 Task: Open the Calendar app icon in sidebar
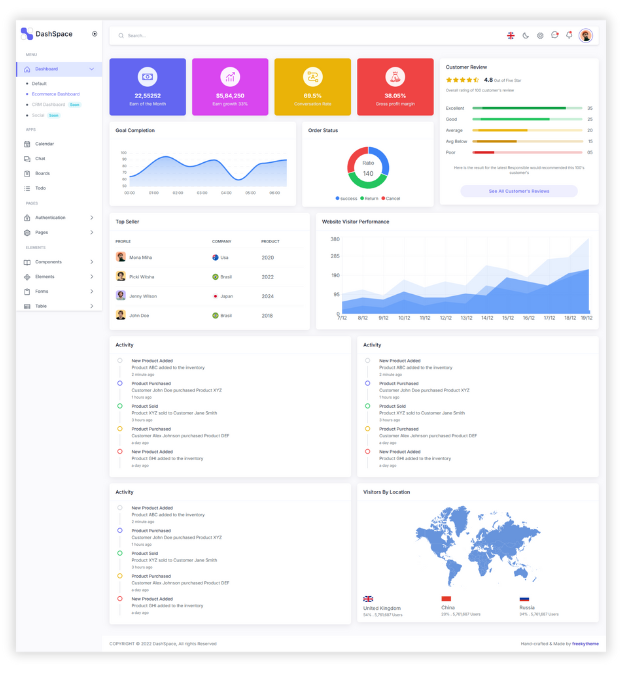click(x=27, y=144)
